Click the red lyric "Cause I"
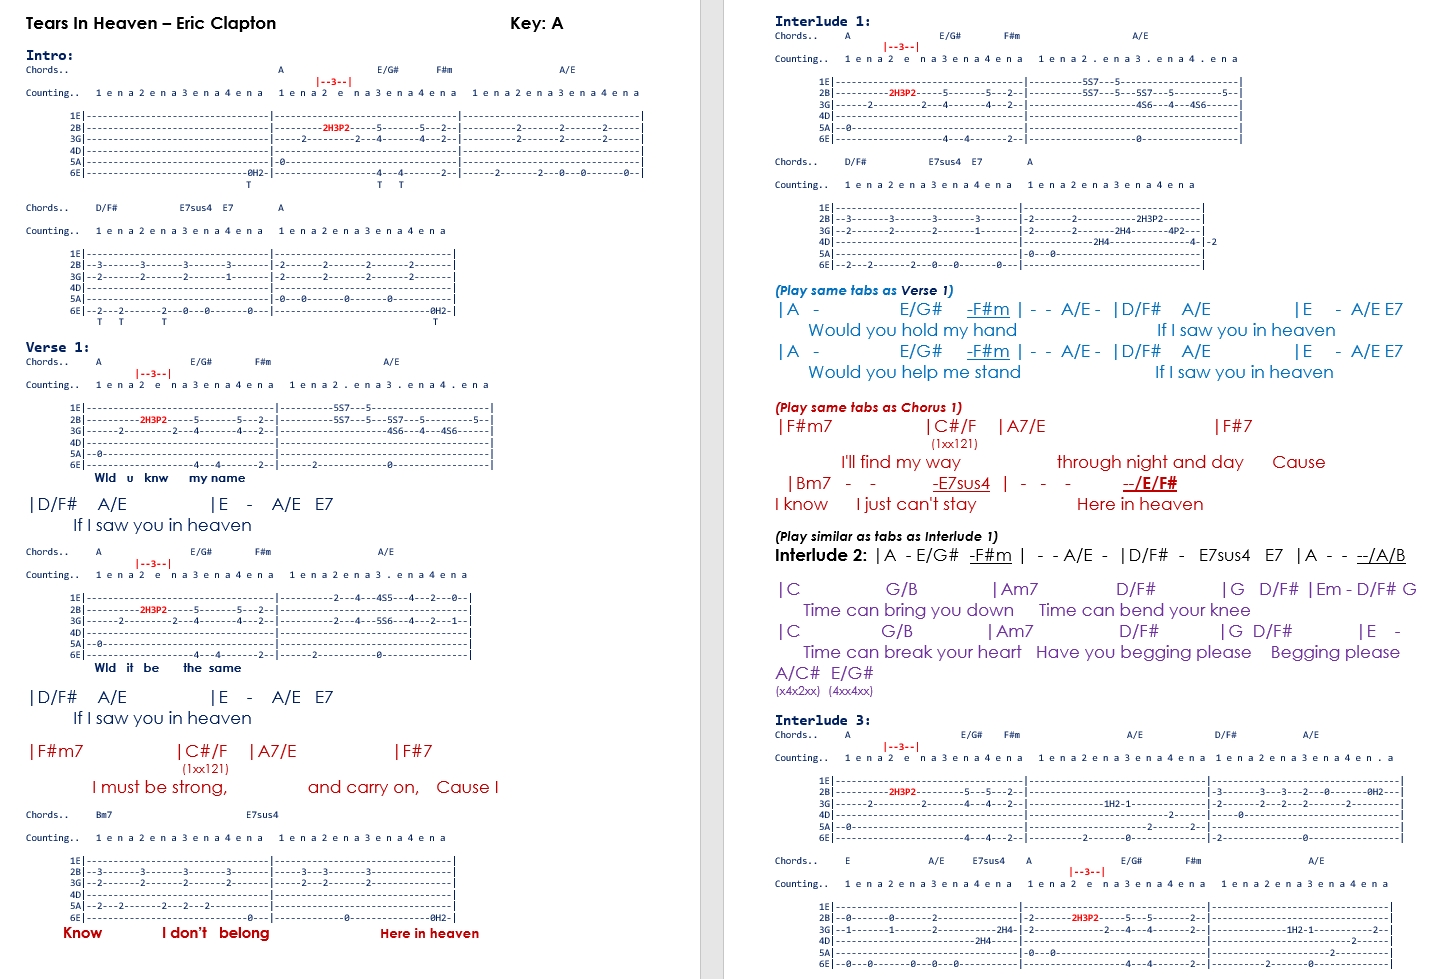The width and height of the screenshot is (1431, 979). tap(467, 787)
